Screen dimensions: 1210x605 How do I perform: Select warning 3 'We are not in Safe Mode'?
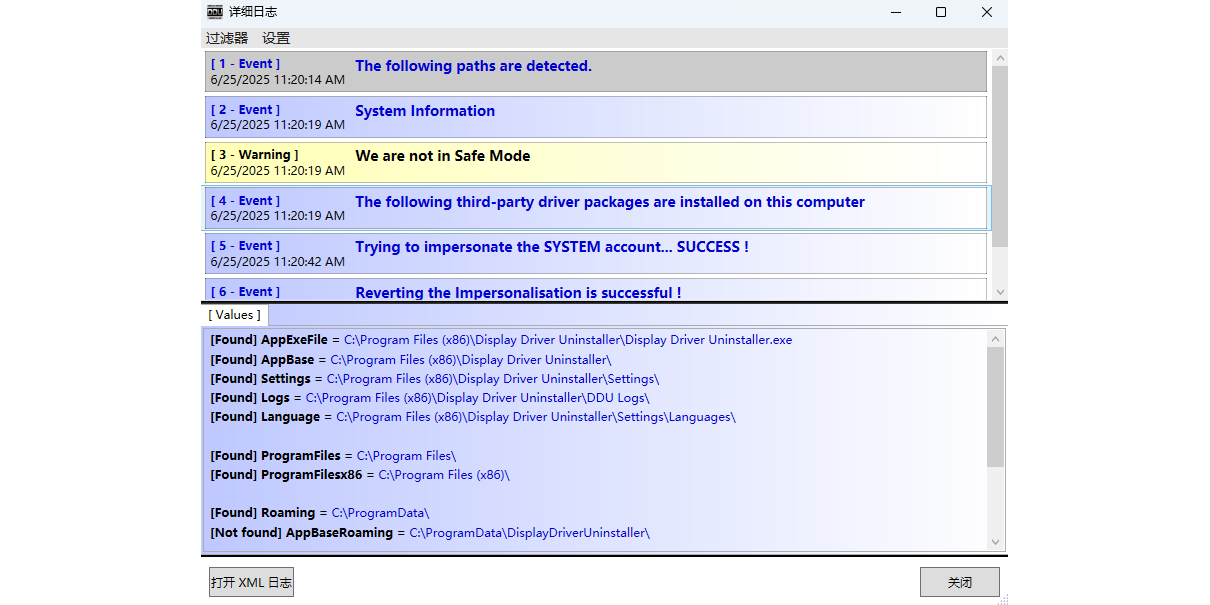pyautogui.click(x=596, y=162)
